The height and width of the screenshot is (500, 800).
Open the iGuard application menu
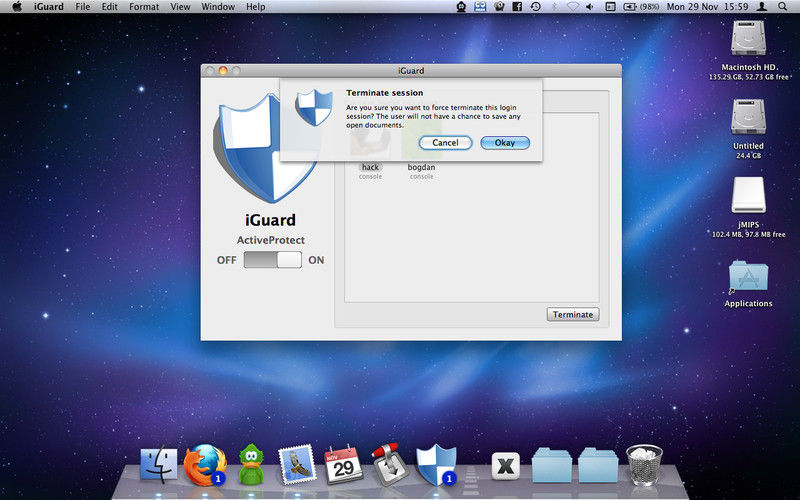pos(49,7)
